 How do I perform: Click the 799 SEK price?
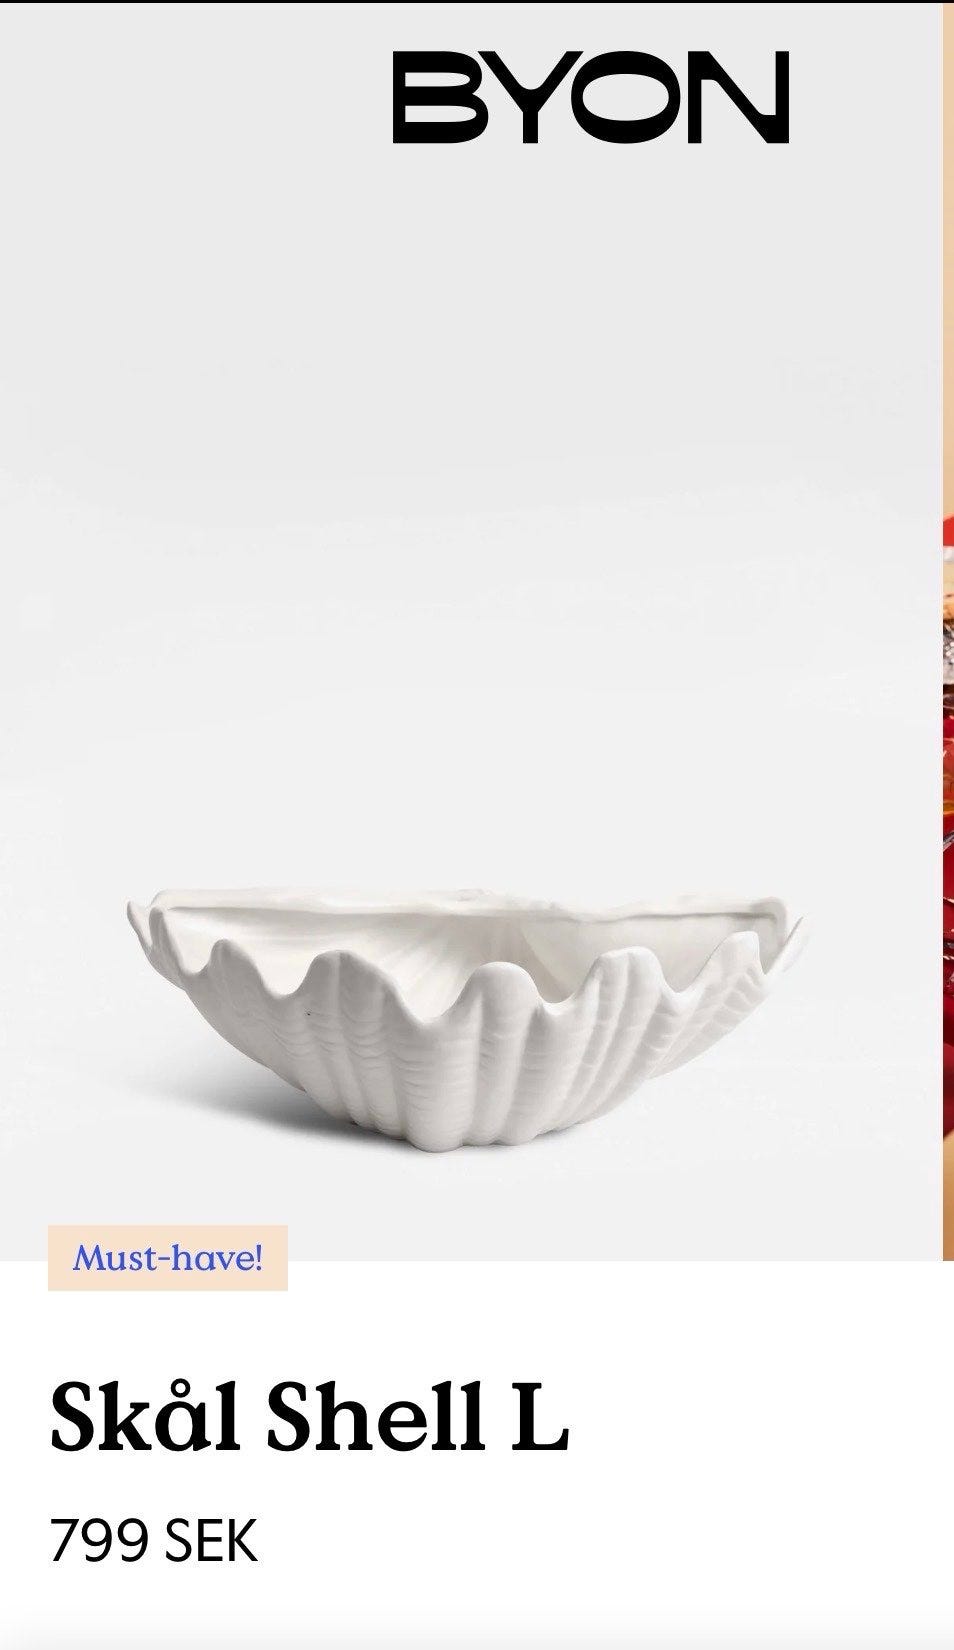[x=153, y=1541]
